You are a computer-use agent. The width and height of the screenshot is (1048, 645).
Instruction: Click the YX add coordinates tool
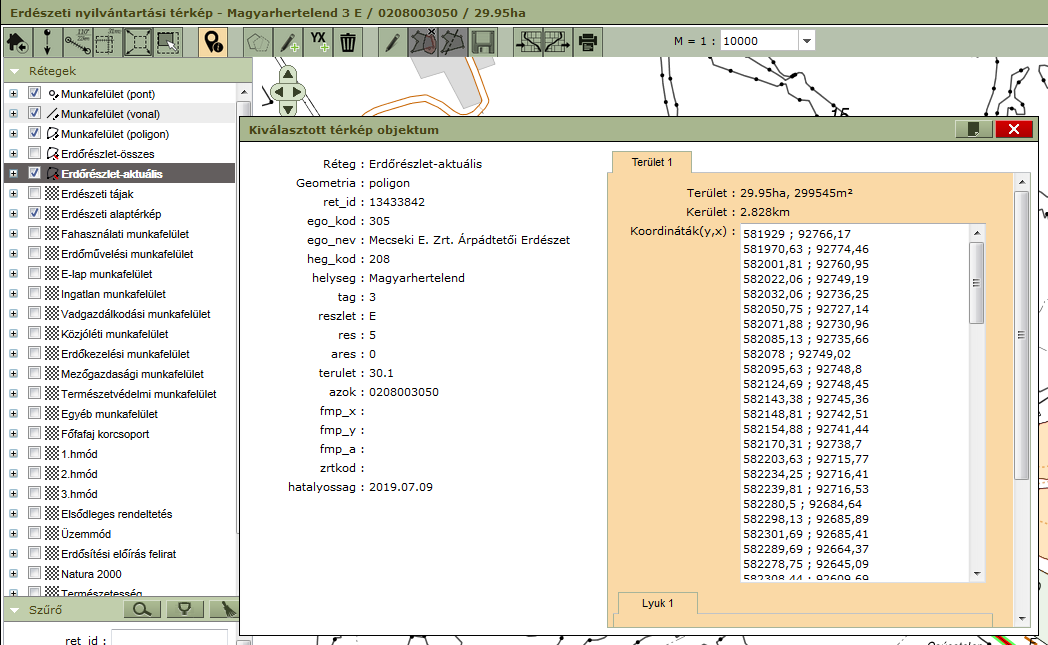(x=319, y=42)
